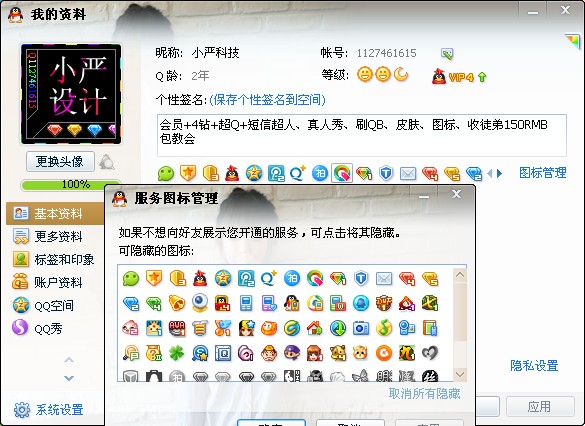Viewport: 585px width, 426px height.
Task: Click the green diamond 4 icon in the manager grid
Action: click(154, 303)
